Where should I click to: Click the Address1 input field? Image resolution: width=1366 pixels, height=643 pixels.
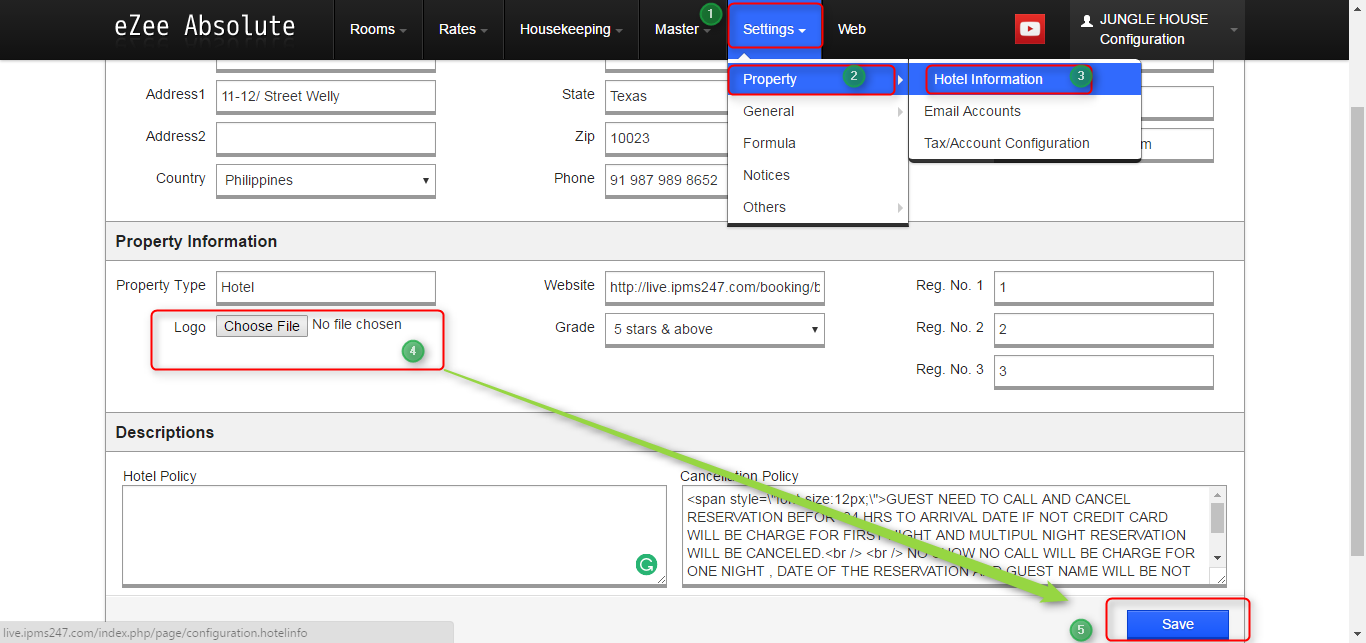326,96
